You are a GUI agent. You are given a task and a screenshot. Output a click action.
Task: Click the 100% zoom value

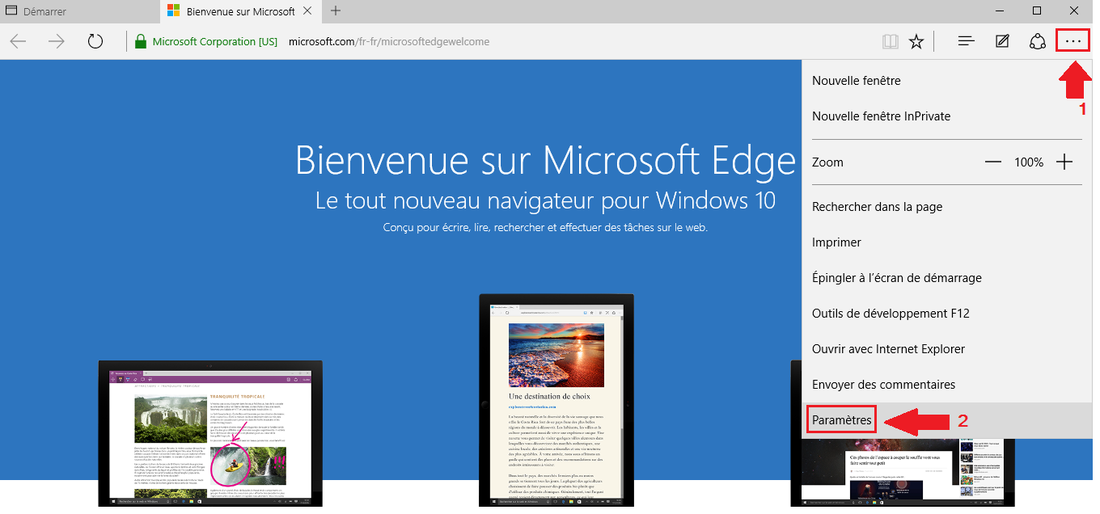tap(1028, 162)
